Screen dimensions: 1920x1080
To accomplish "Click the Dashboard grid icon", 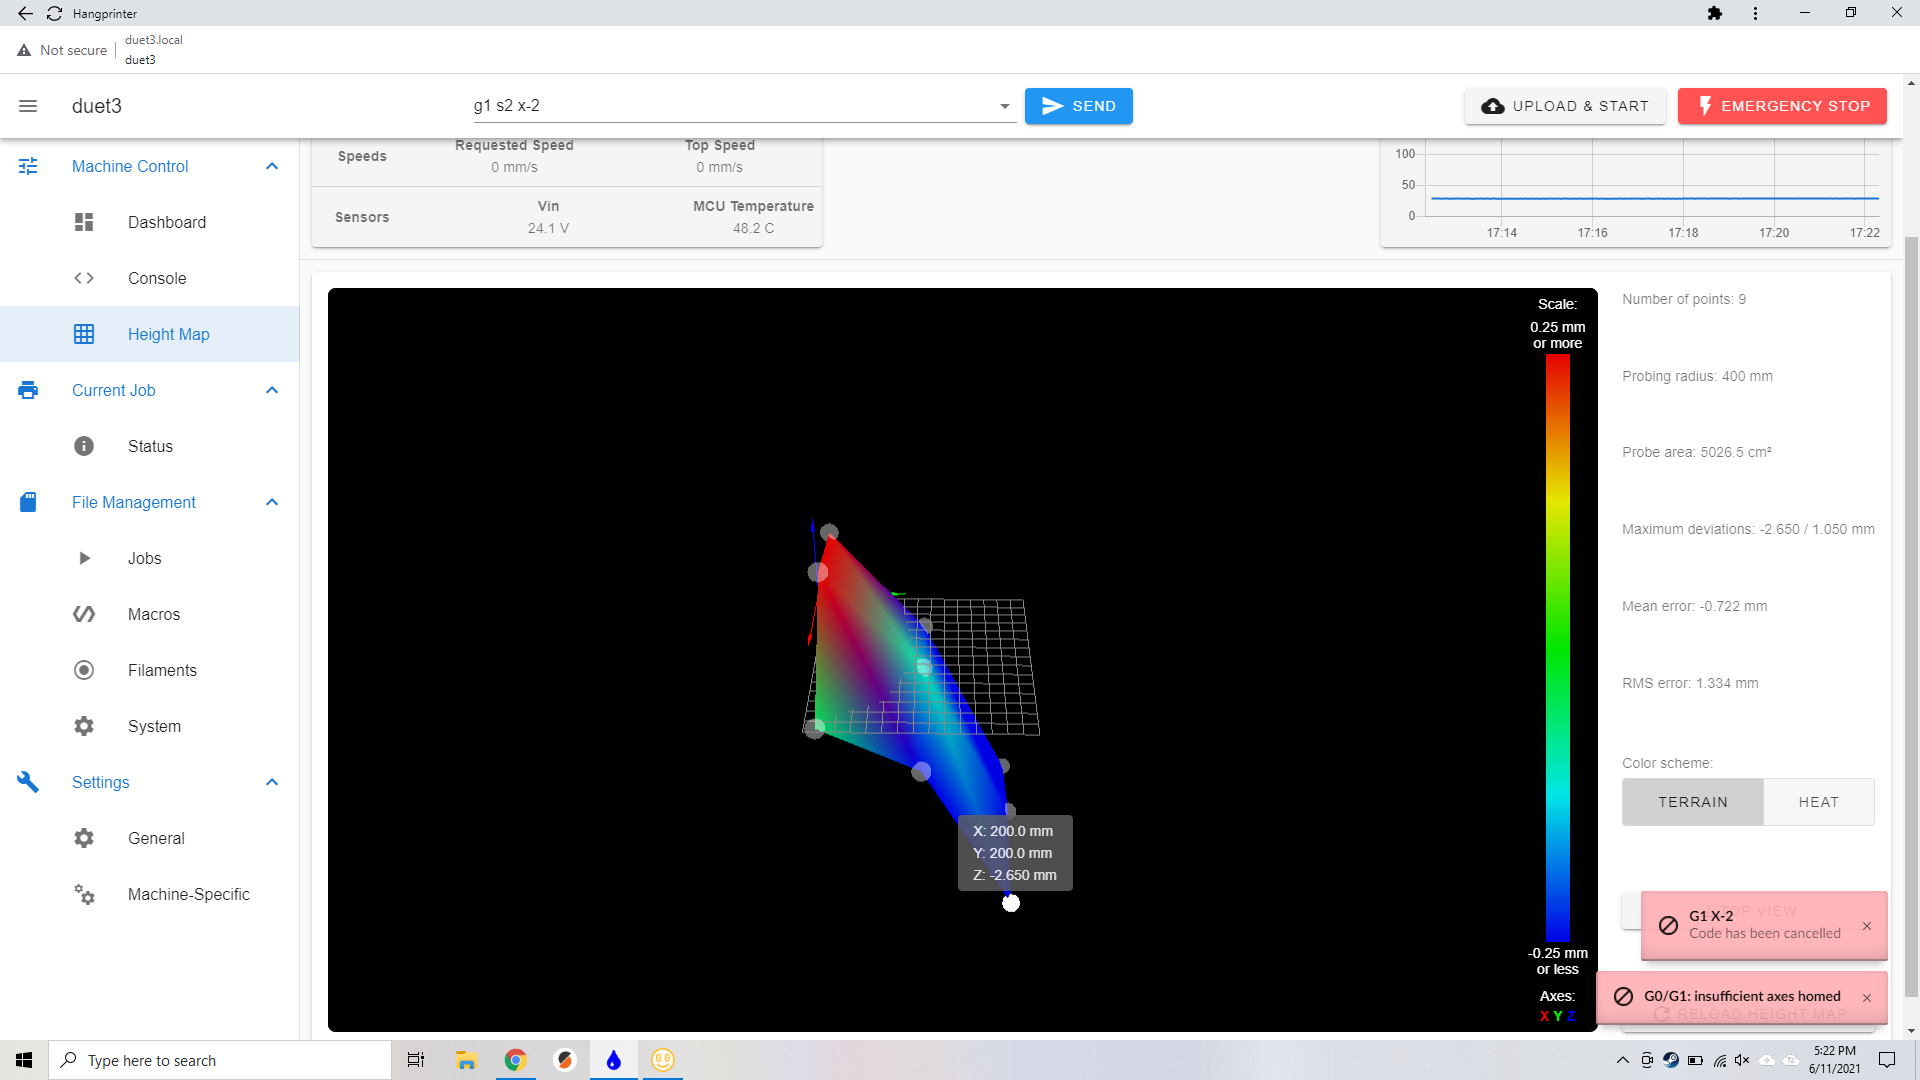I will (84, 222).
